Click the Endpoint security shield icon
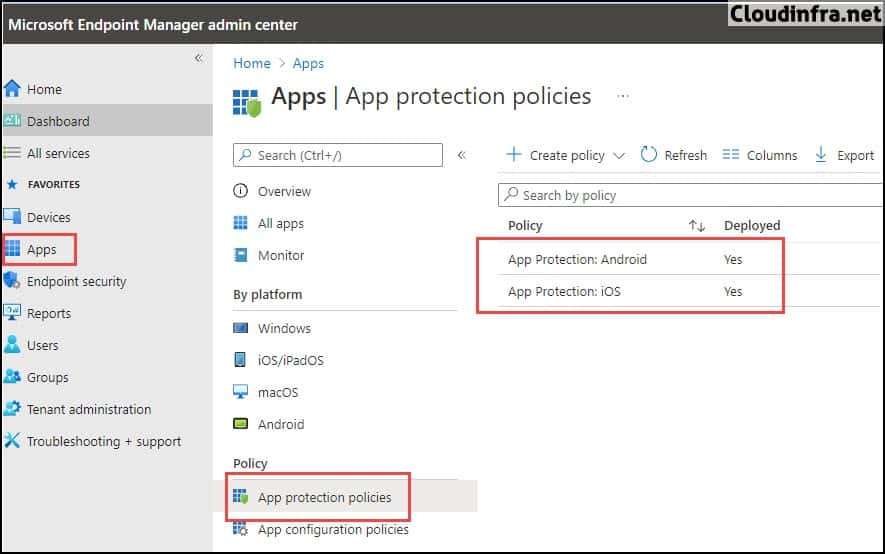 pos(12,280)
